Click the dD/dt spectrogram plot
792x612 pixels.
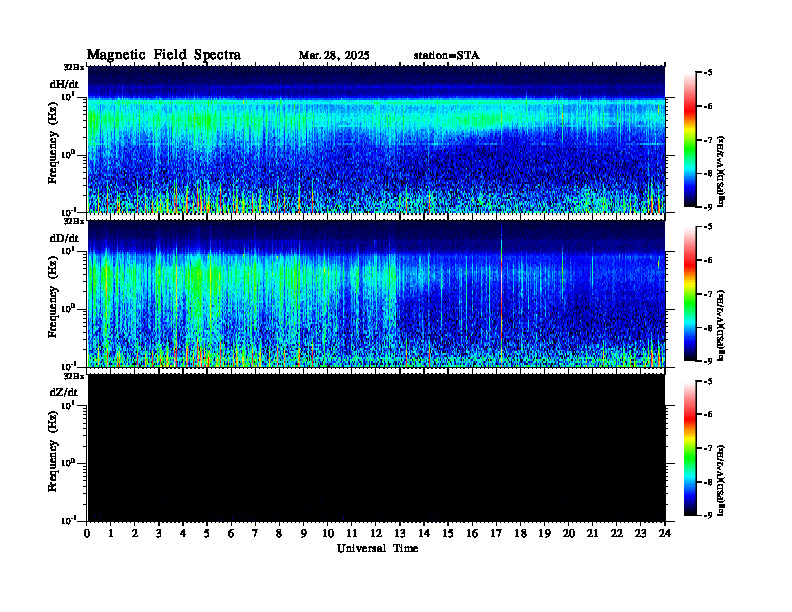pos(376,293)
